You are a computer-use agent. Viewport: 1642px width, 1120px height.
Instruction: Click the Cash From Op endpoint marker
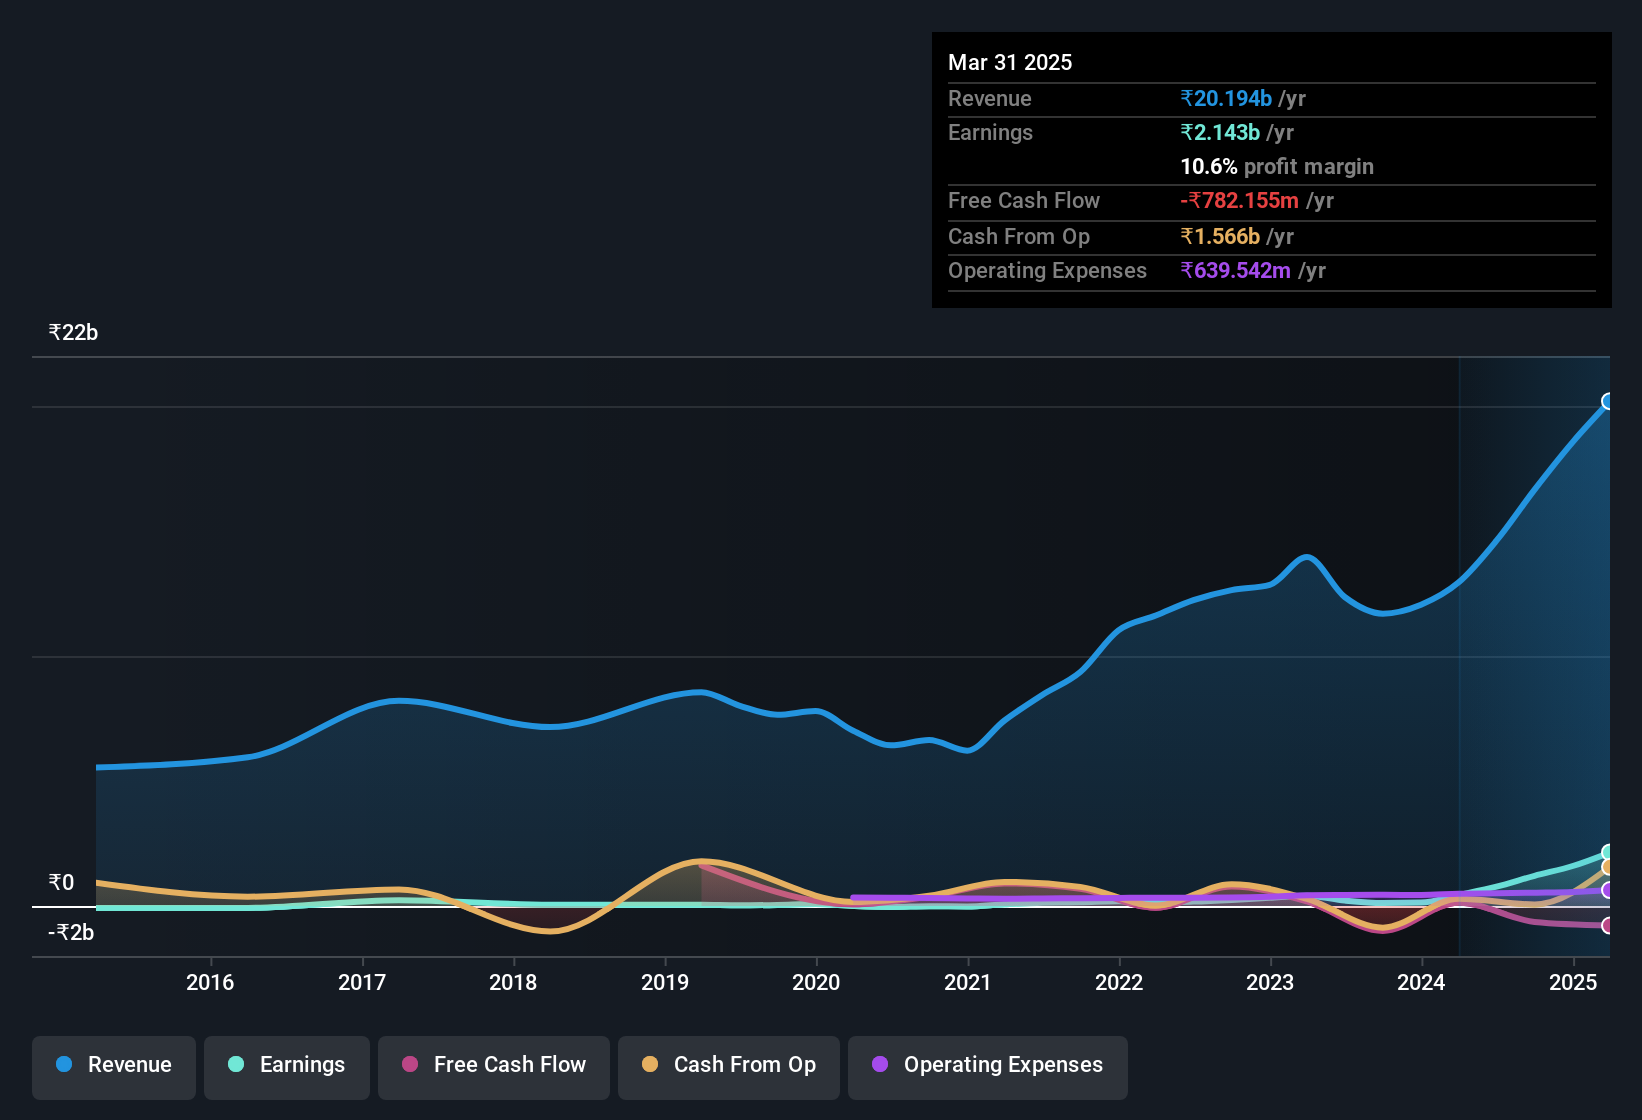[x=1608, y=867]
